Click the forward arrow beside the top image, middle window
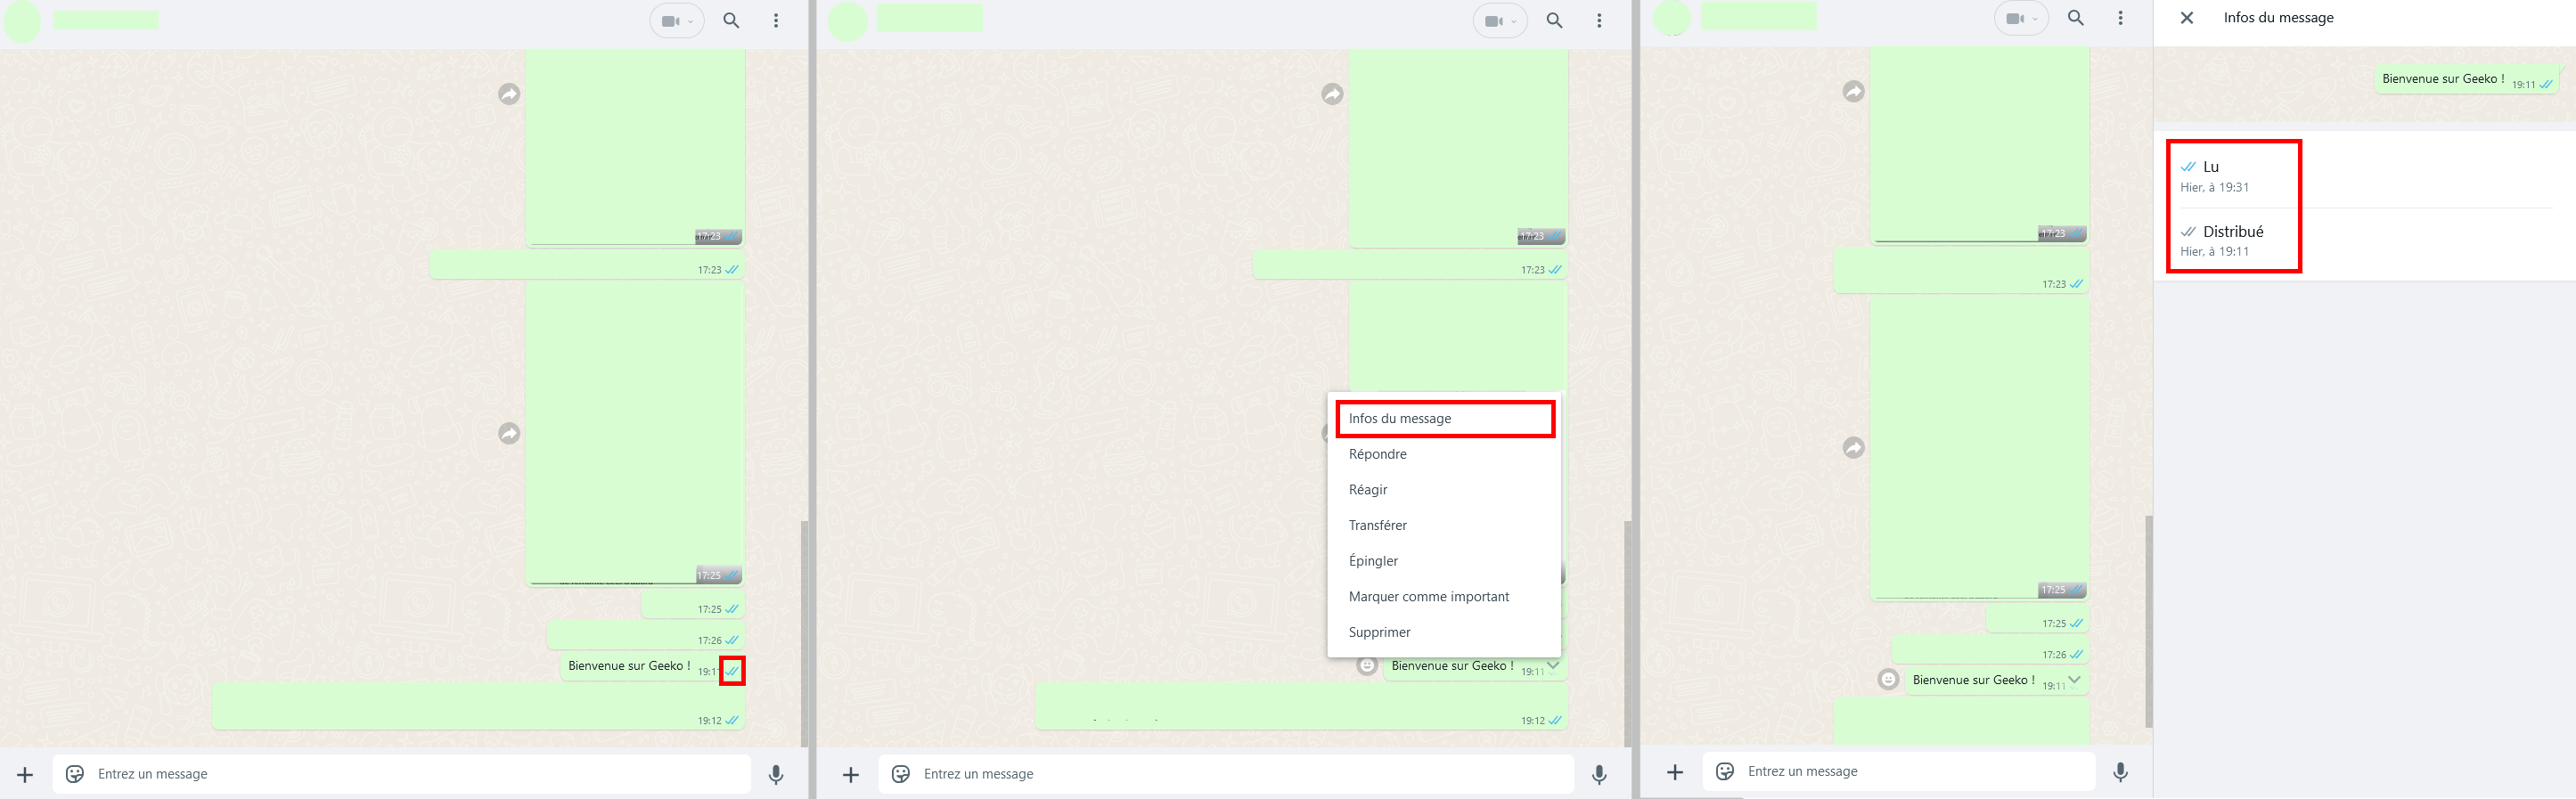 pyautogui.click(x=1332, y=94)
